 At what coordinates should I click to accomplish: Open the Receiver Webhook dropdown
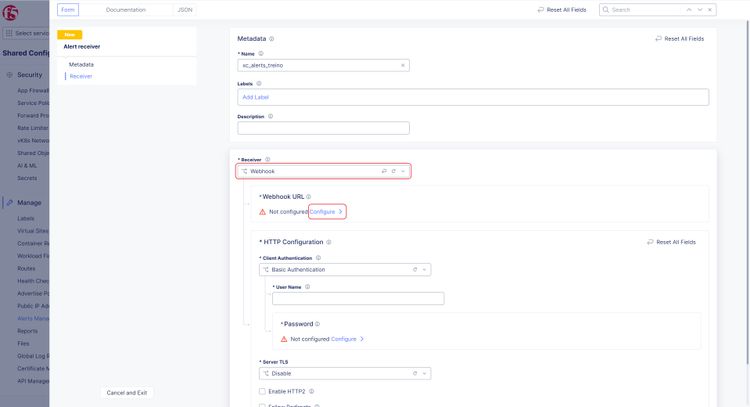coord(320,171)
